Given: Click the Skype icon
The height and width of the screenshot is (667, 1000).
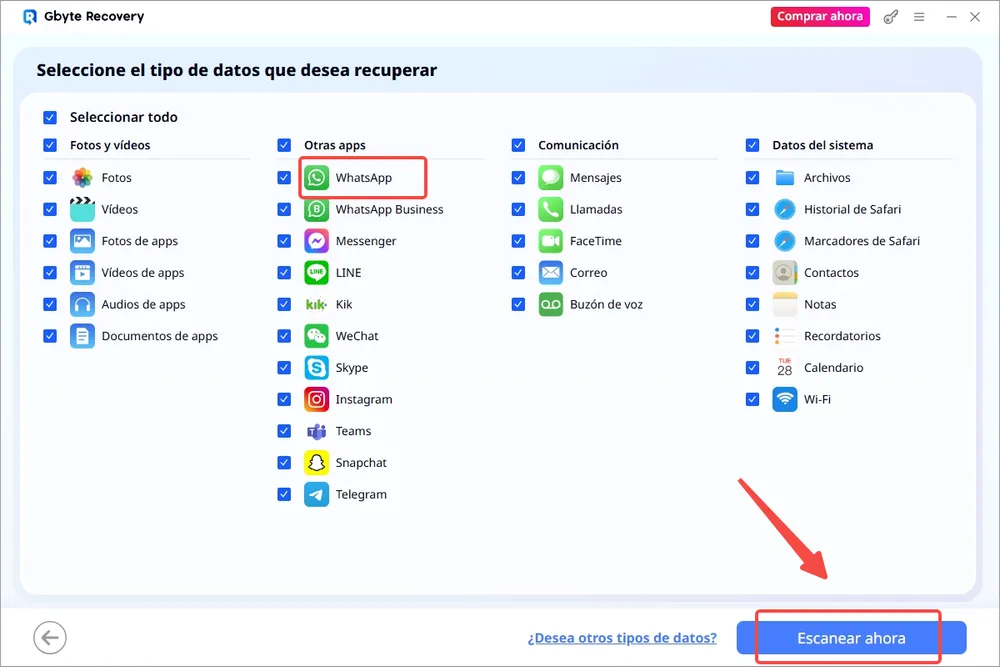Looking at the screenshot, I should click(316, 368).
